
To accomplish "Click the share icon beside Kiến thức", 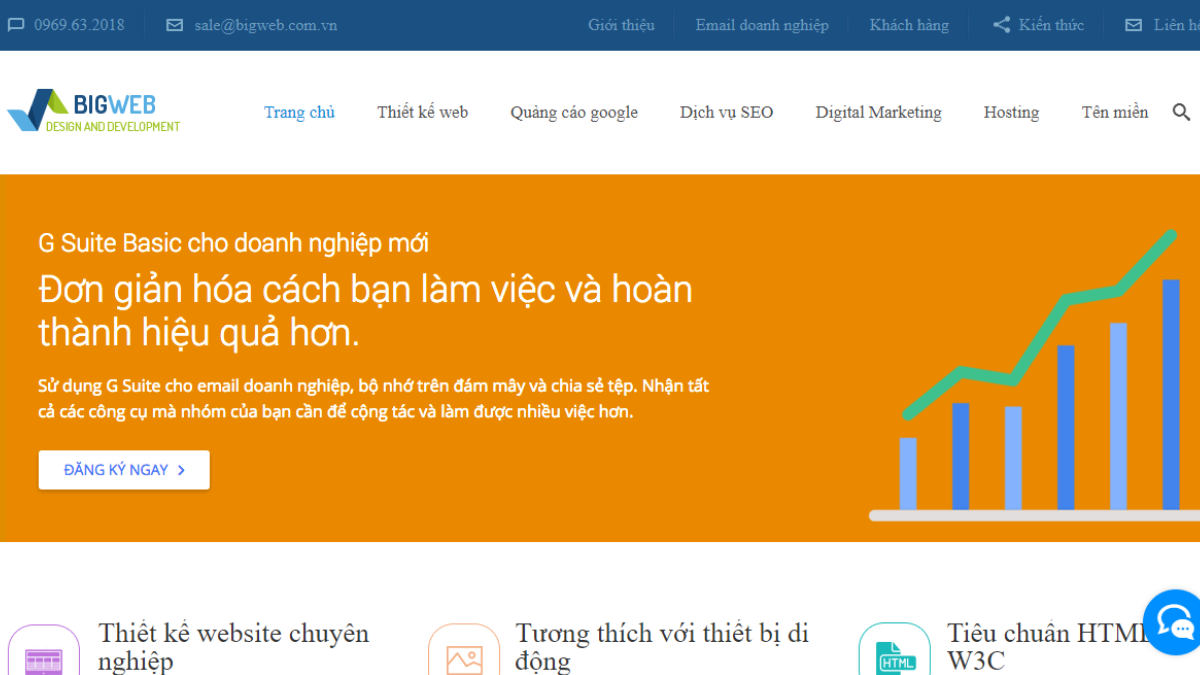I will tap(1001, 25).
